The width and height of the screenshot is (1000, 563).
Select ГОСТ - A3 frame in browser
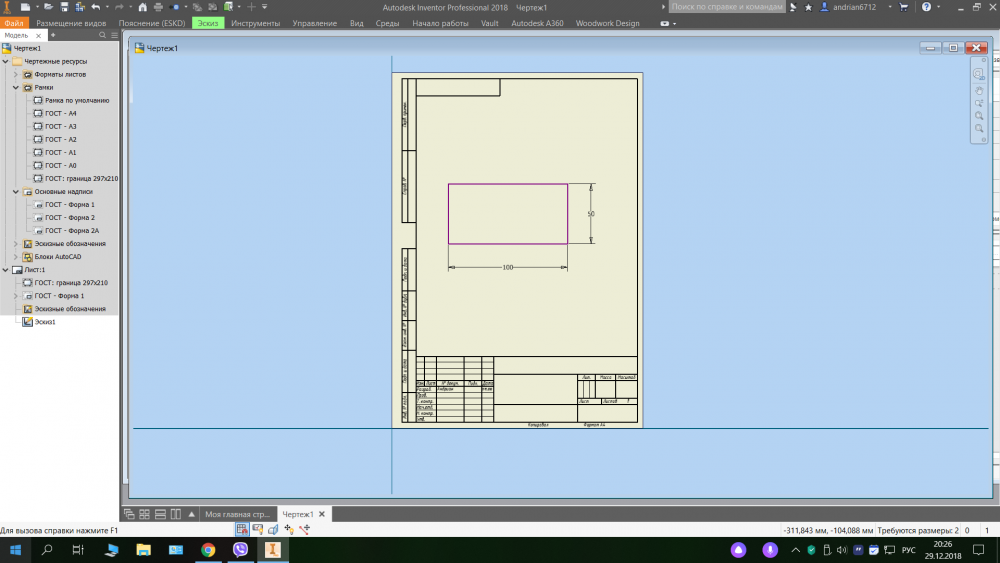(x=60, y=126)
